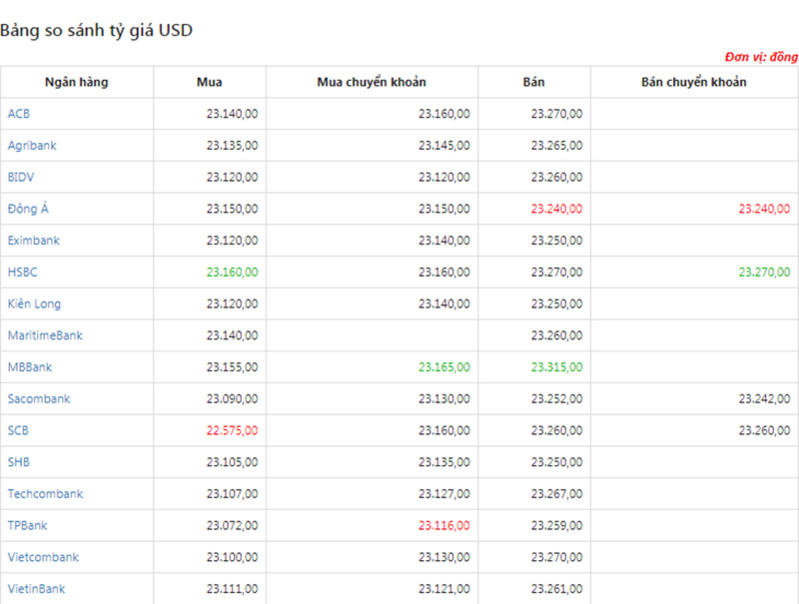Select the title Bảng so sánh tỷ giá USD
The image size is (799, 604).
pos(96,31)
